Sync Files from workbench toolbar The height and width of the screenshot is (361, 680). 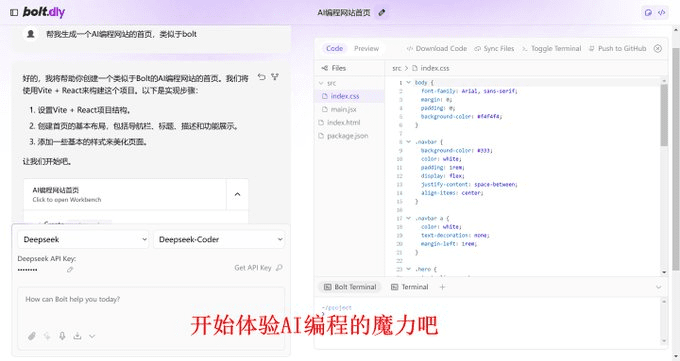494,49
